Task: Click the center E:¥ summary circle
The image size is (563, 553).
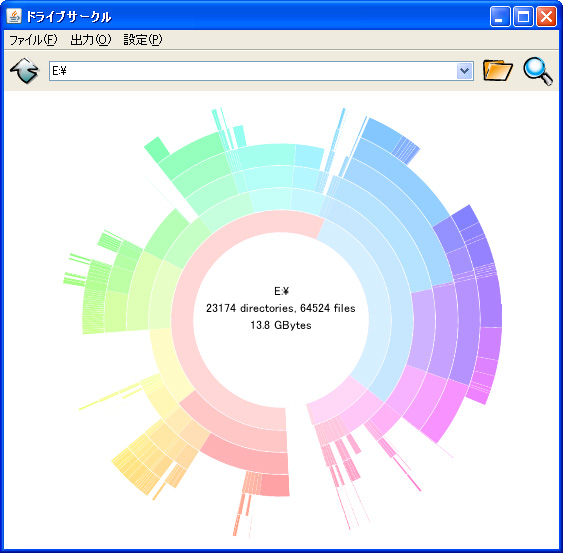Action: pos(281,309)
